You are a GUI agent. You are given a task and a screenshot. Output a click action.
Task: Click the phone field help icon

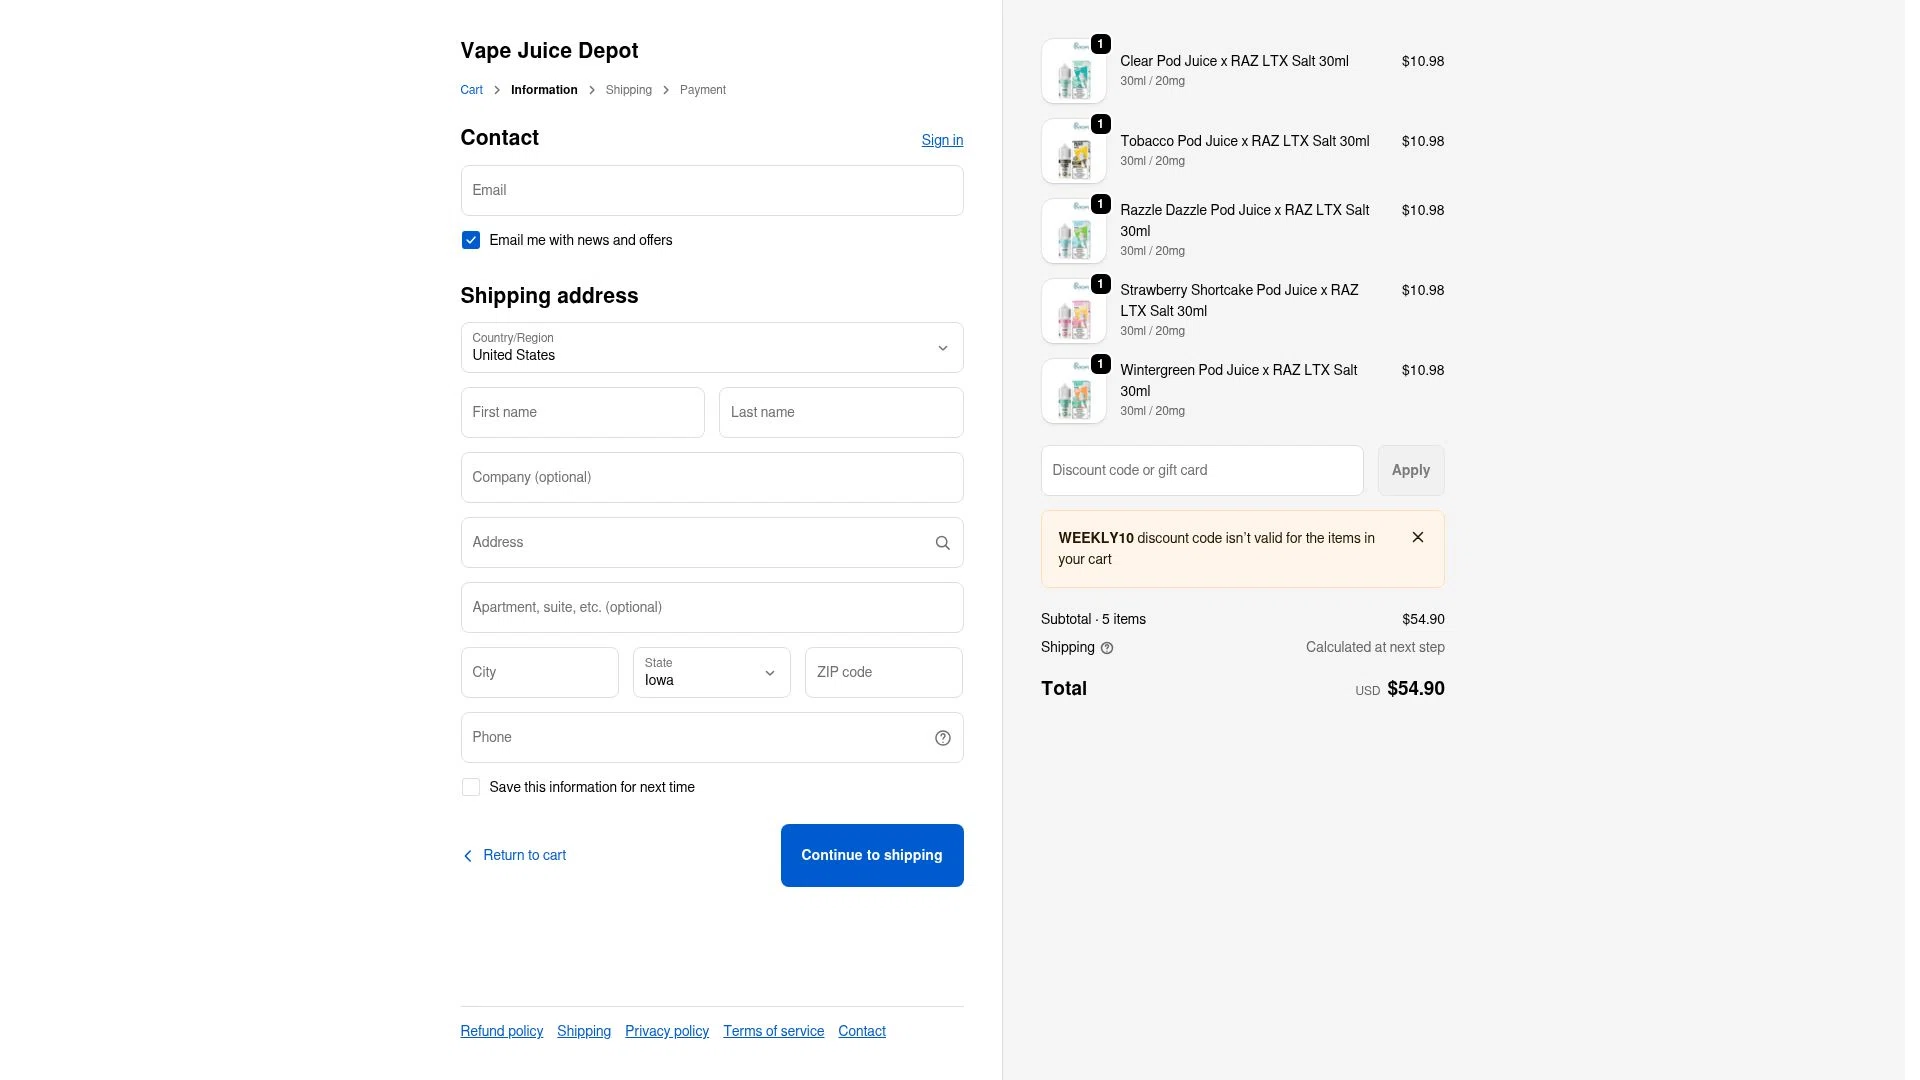(x=942, y=738)
